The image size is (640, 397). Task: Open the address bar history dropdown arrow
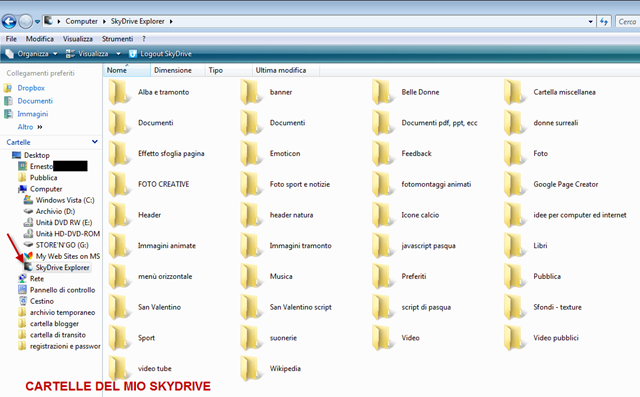[590, 22]
